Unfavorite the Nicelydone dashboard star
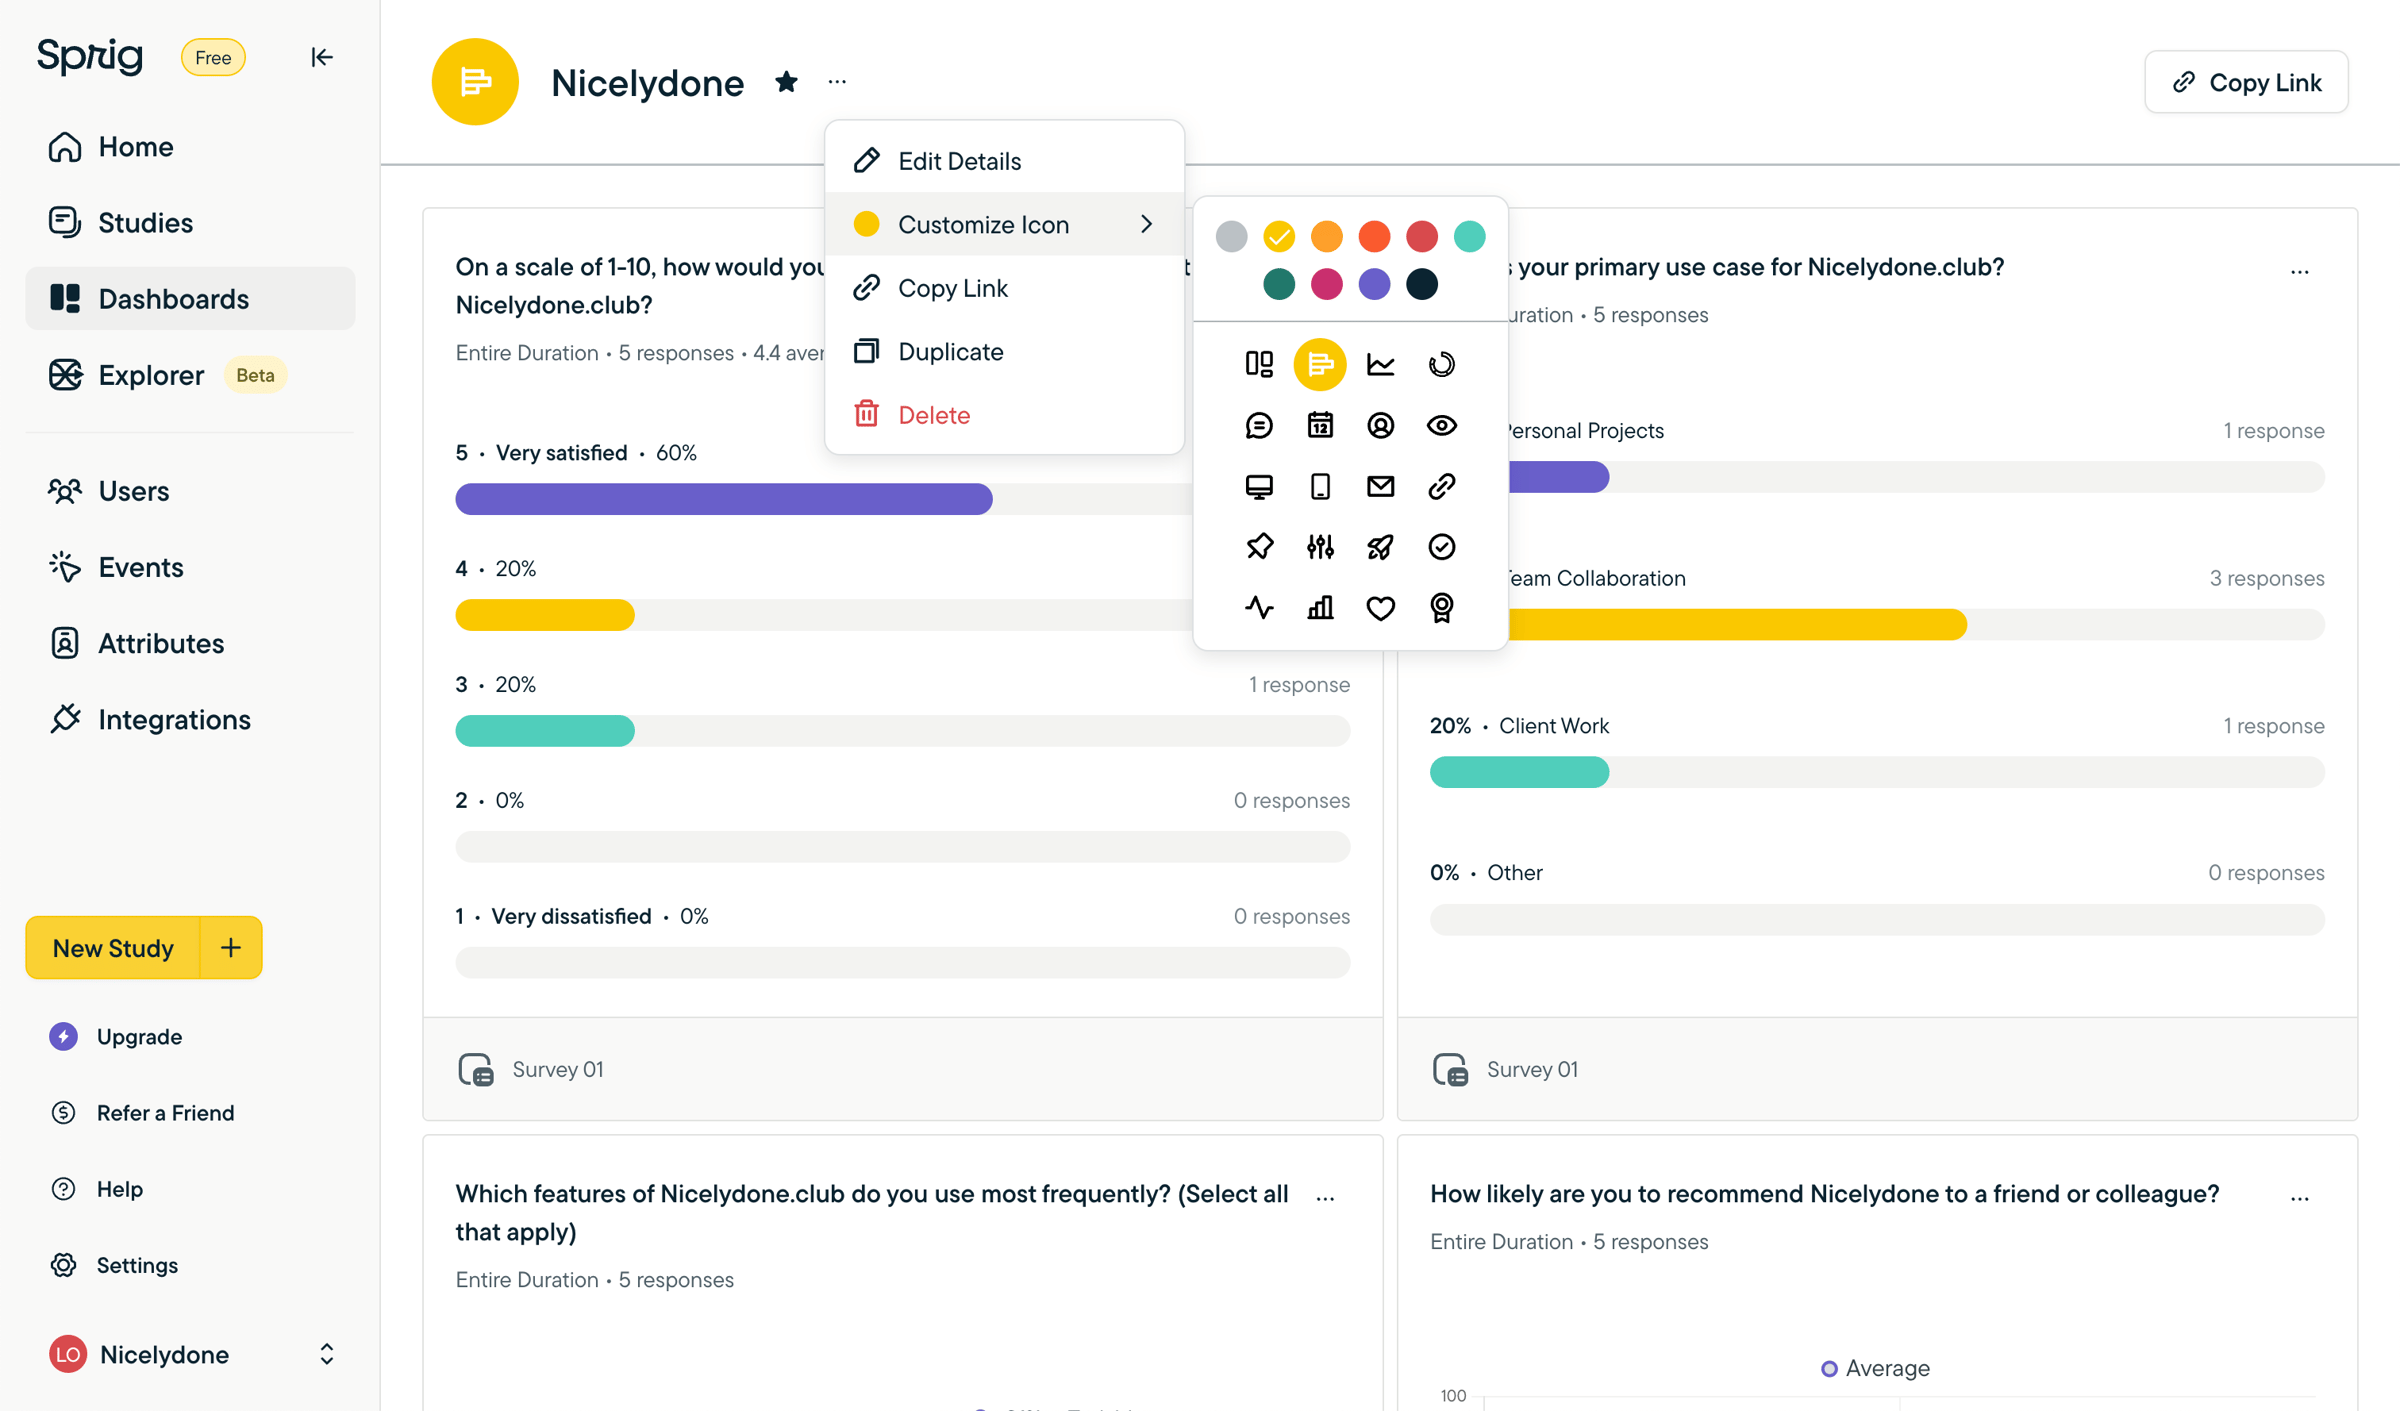The image size is (2400, 1411). pos(786,82)
